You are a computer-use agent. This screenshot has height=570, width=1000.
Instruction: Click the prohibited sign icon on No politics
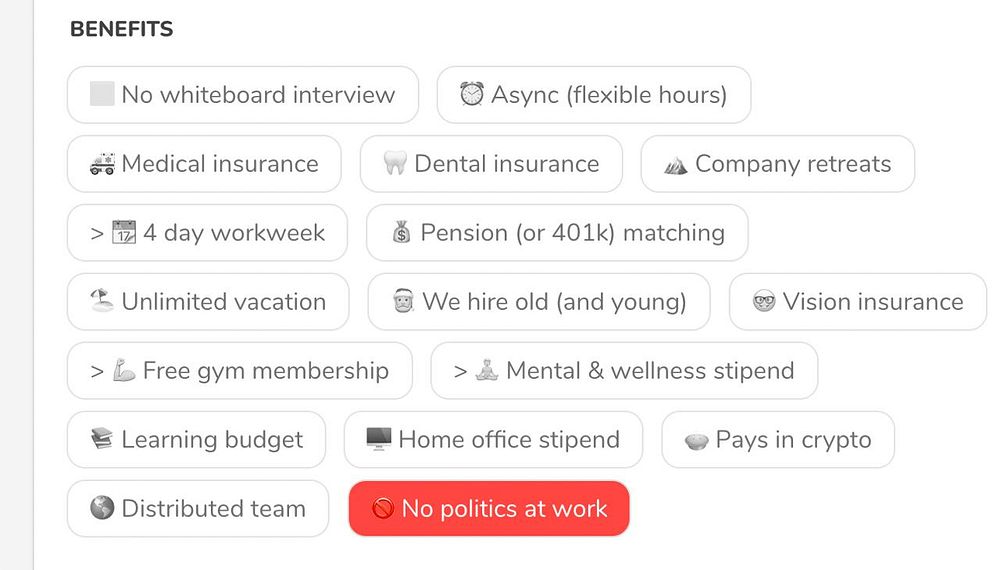pyautogui.click(x=383, y=509)
